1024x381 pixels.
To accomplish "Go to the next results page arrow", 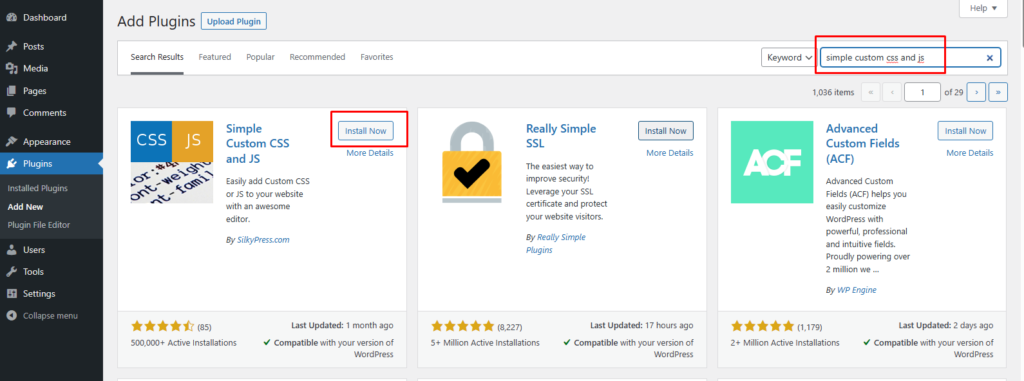I will coord(976,92).
